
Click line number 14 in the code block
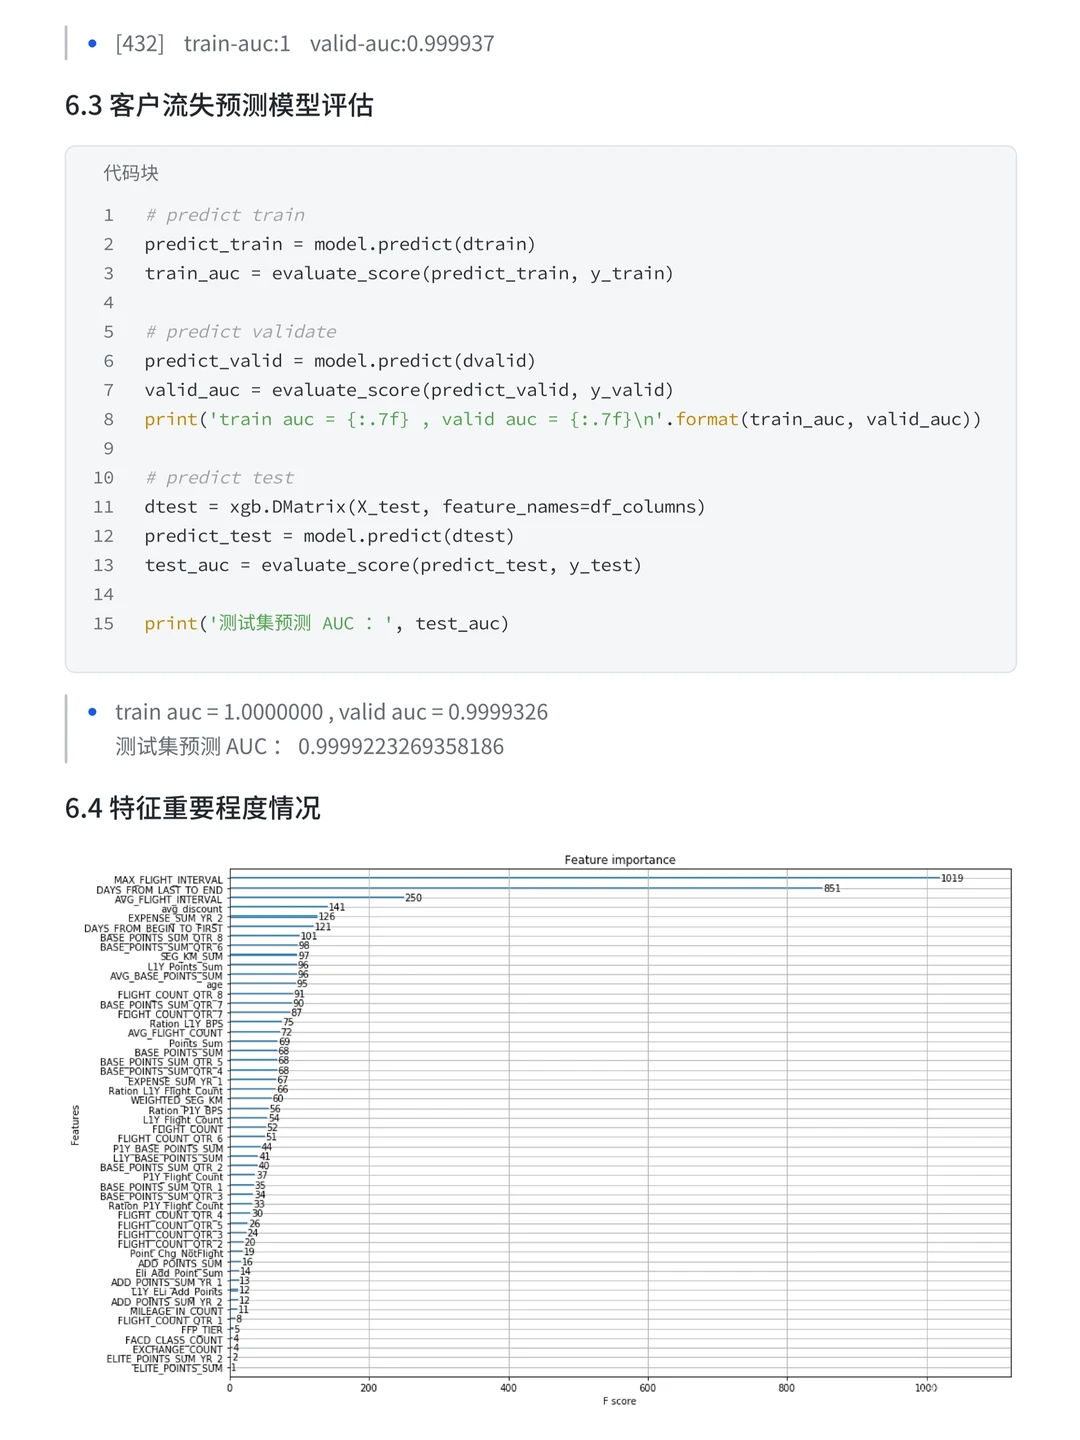[x=104, y=594]
